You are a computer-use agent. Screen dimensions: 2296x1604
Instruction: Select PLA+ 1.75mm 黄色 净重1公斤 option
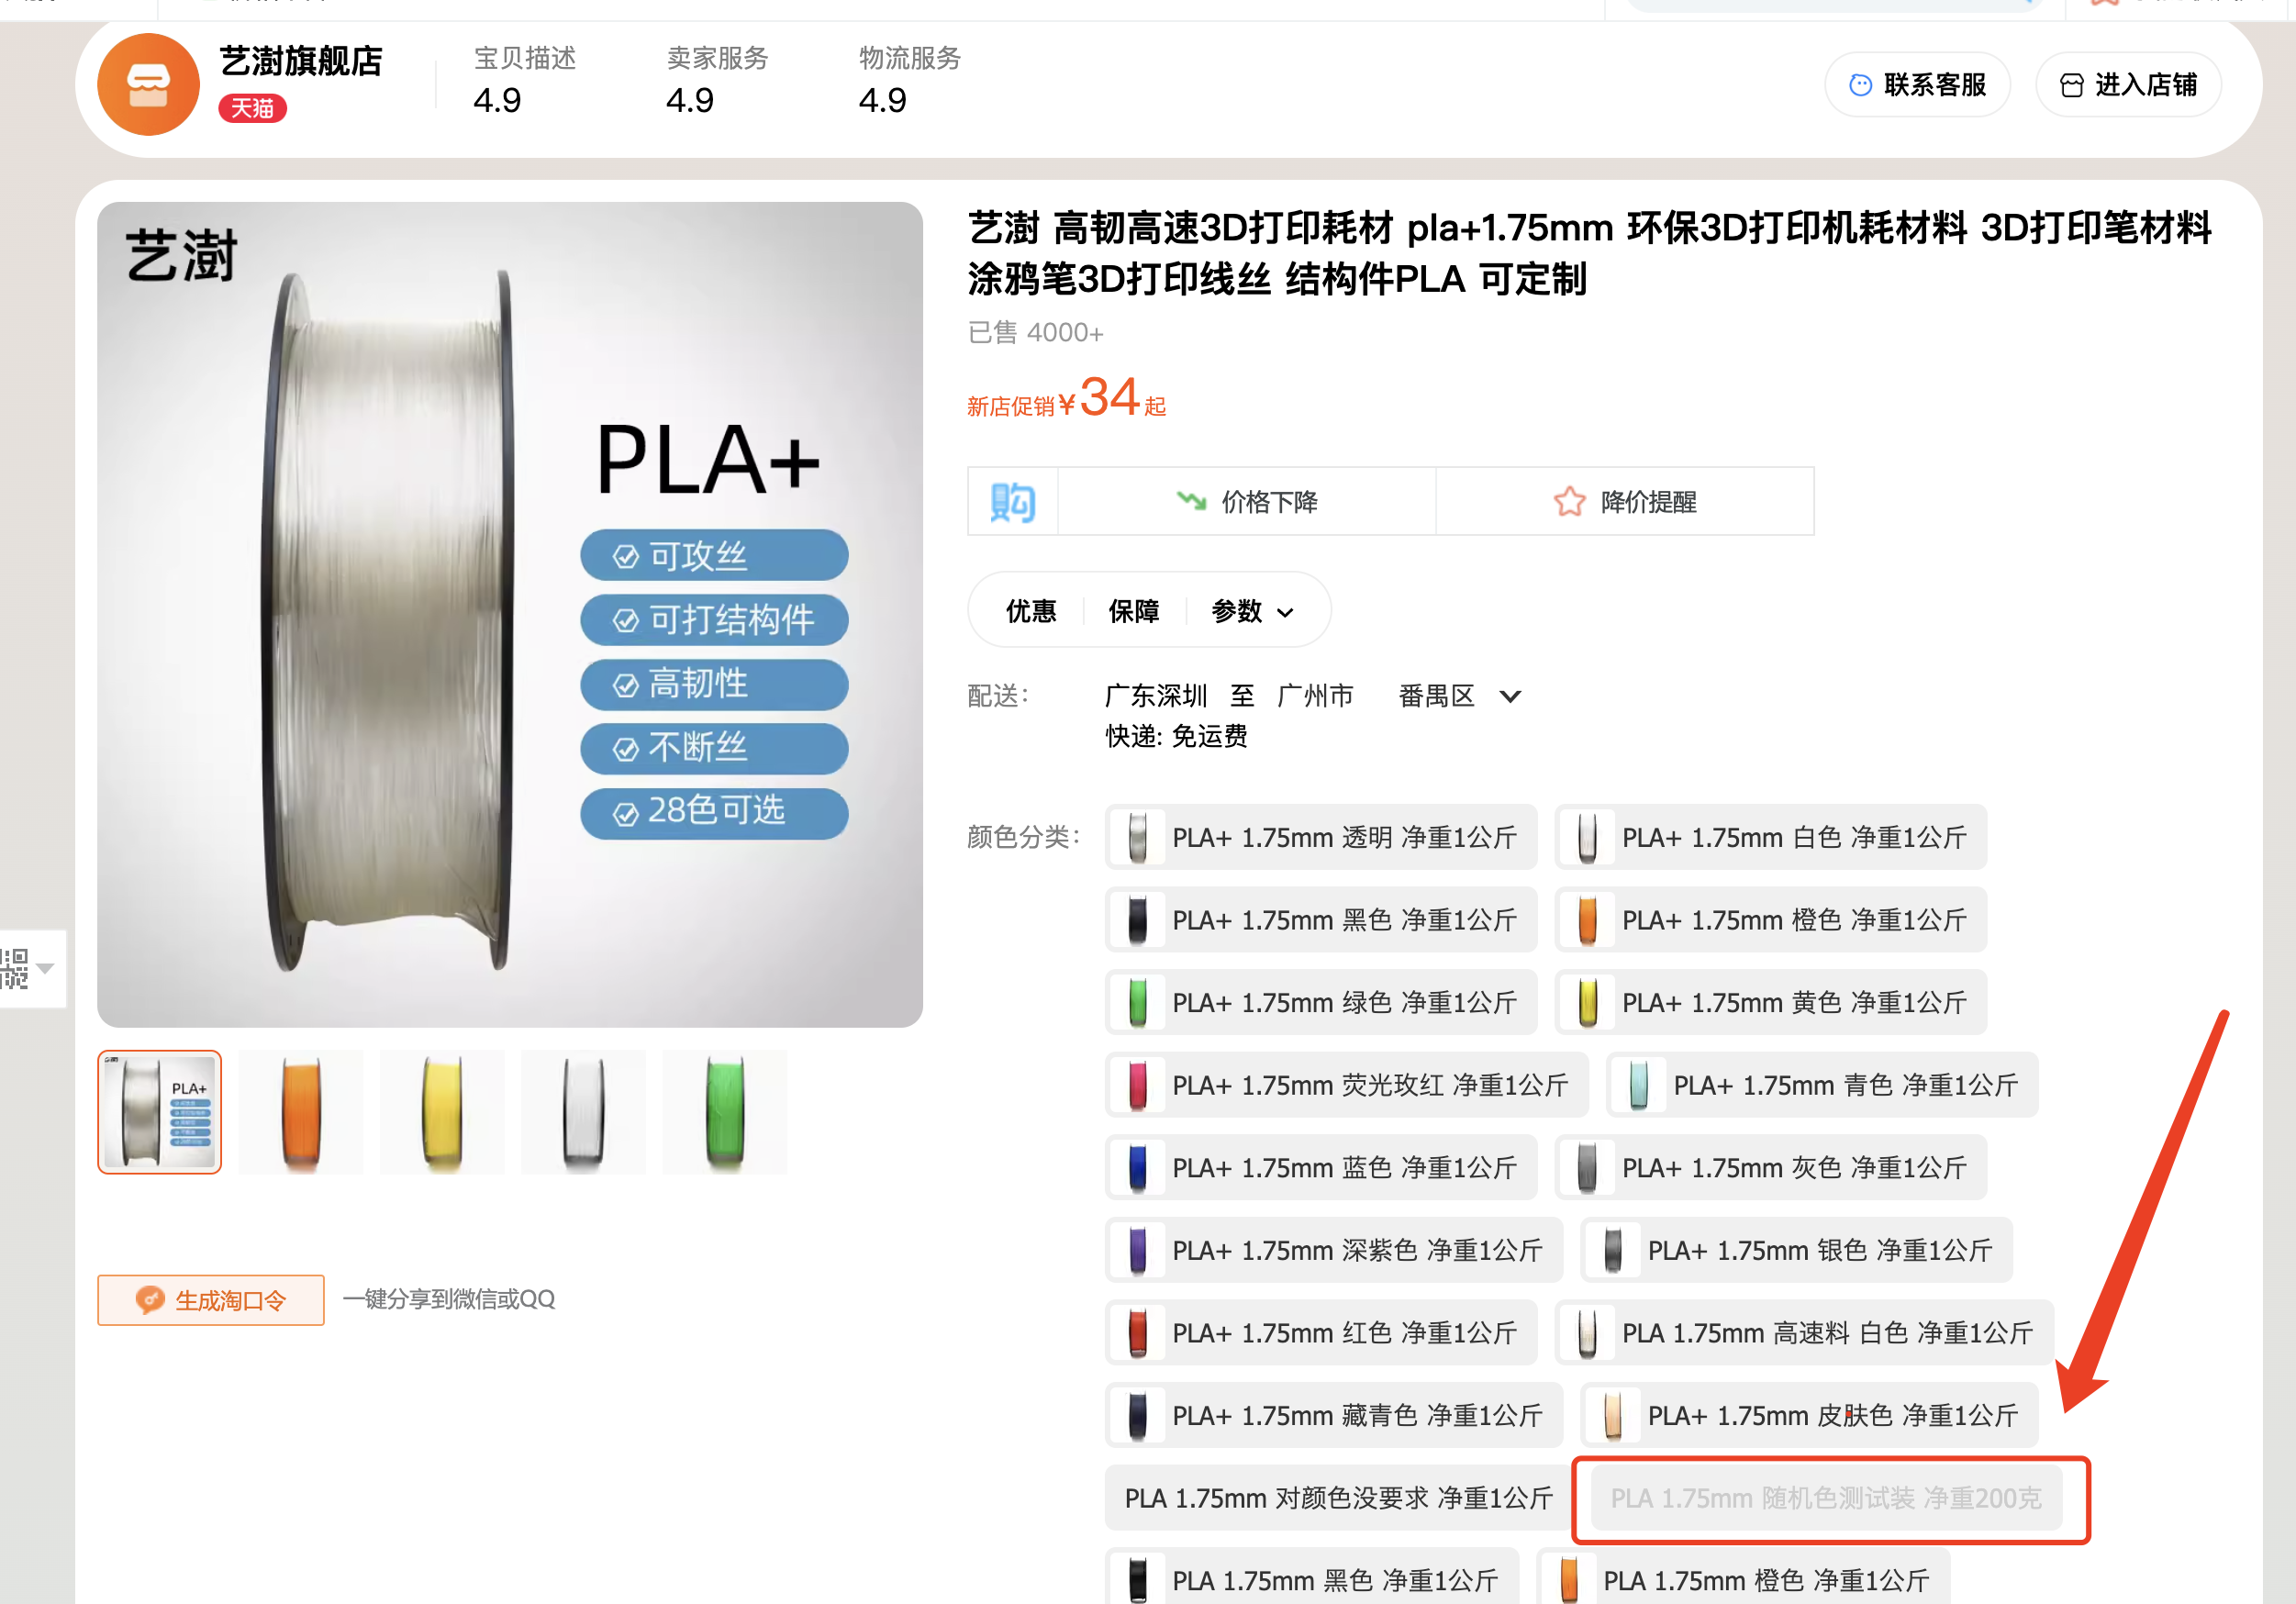(x=1771, y=1002)
